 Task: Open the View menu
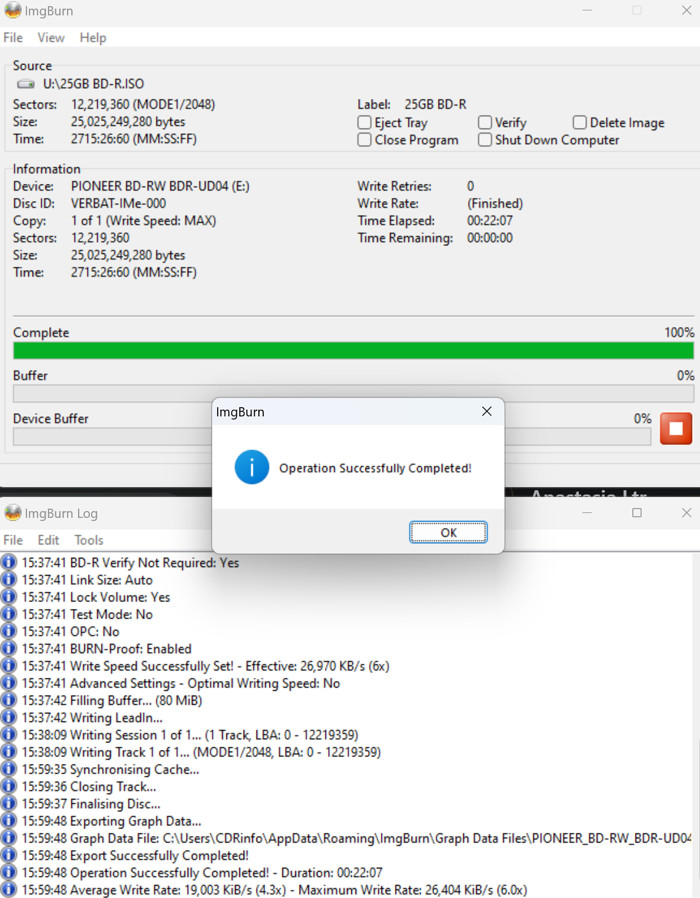51,38
